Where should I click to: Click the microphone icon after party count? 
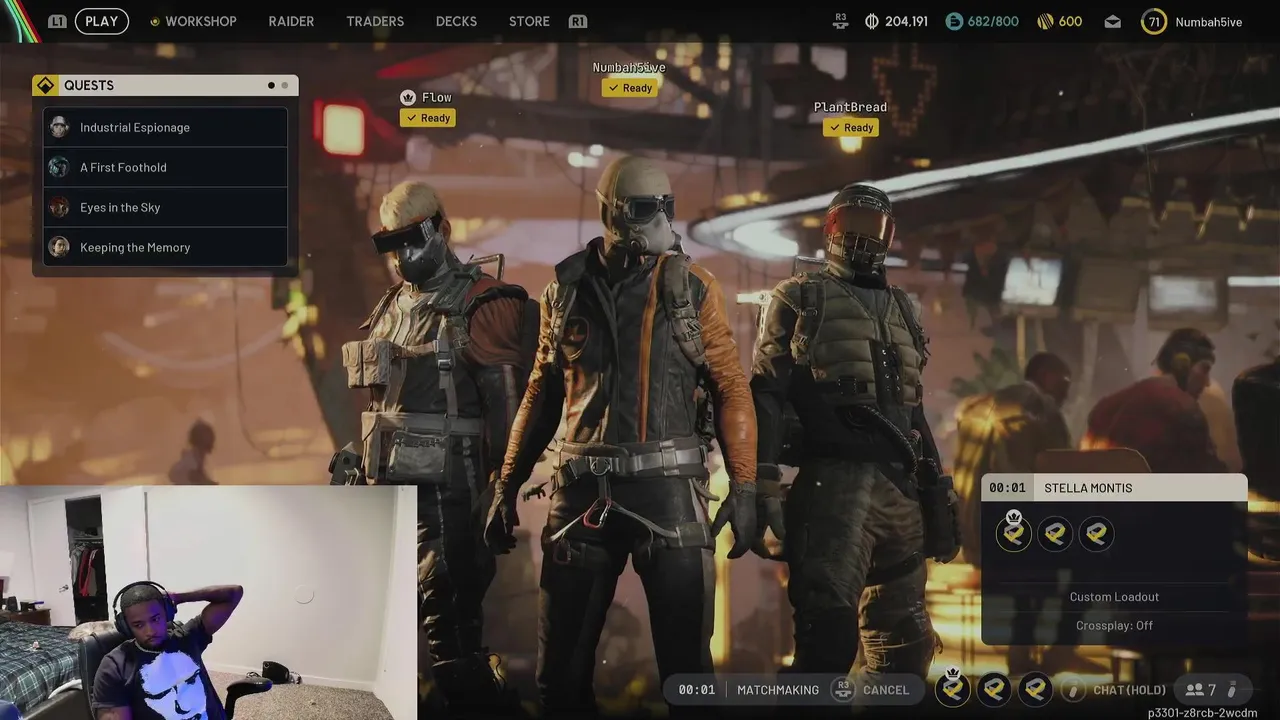tap(1232, 690)
